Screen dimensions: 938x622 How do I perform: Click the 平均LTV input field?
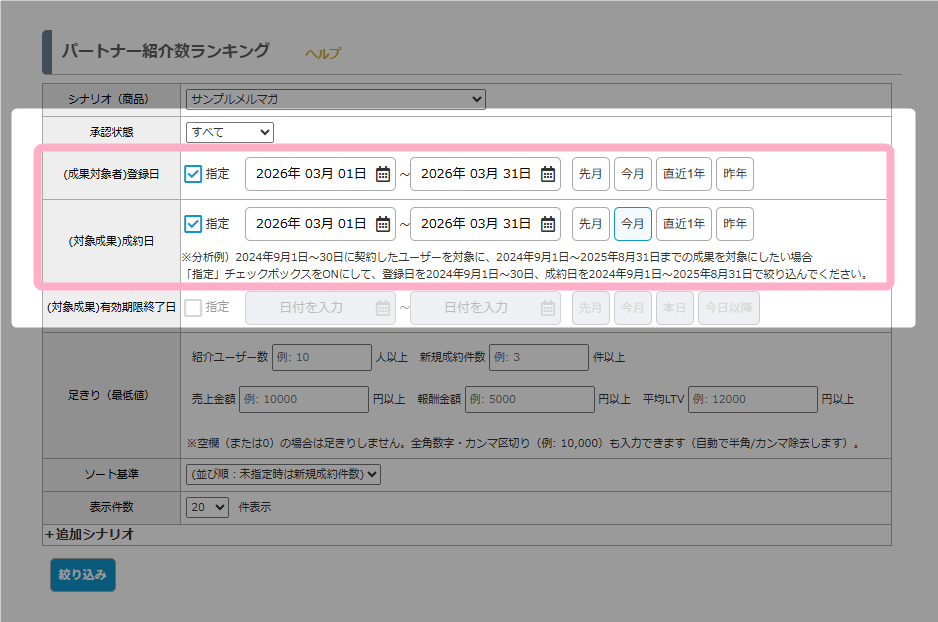pos(751,399)
